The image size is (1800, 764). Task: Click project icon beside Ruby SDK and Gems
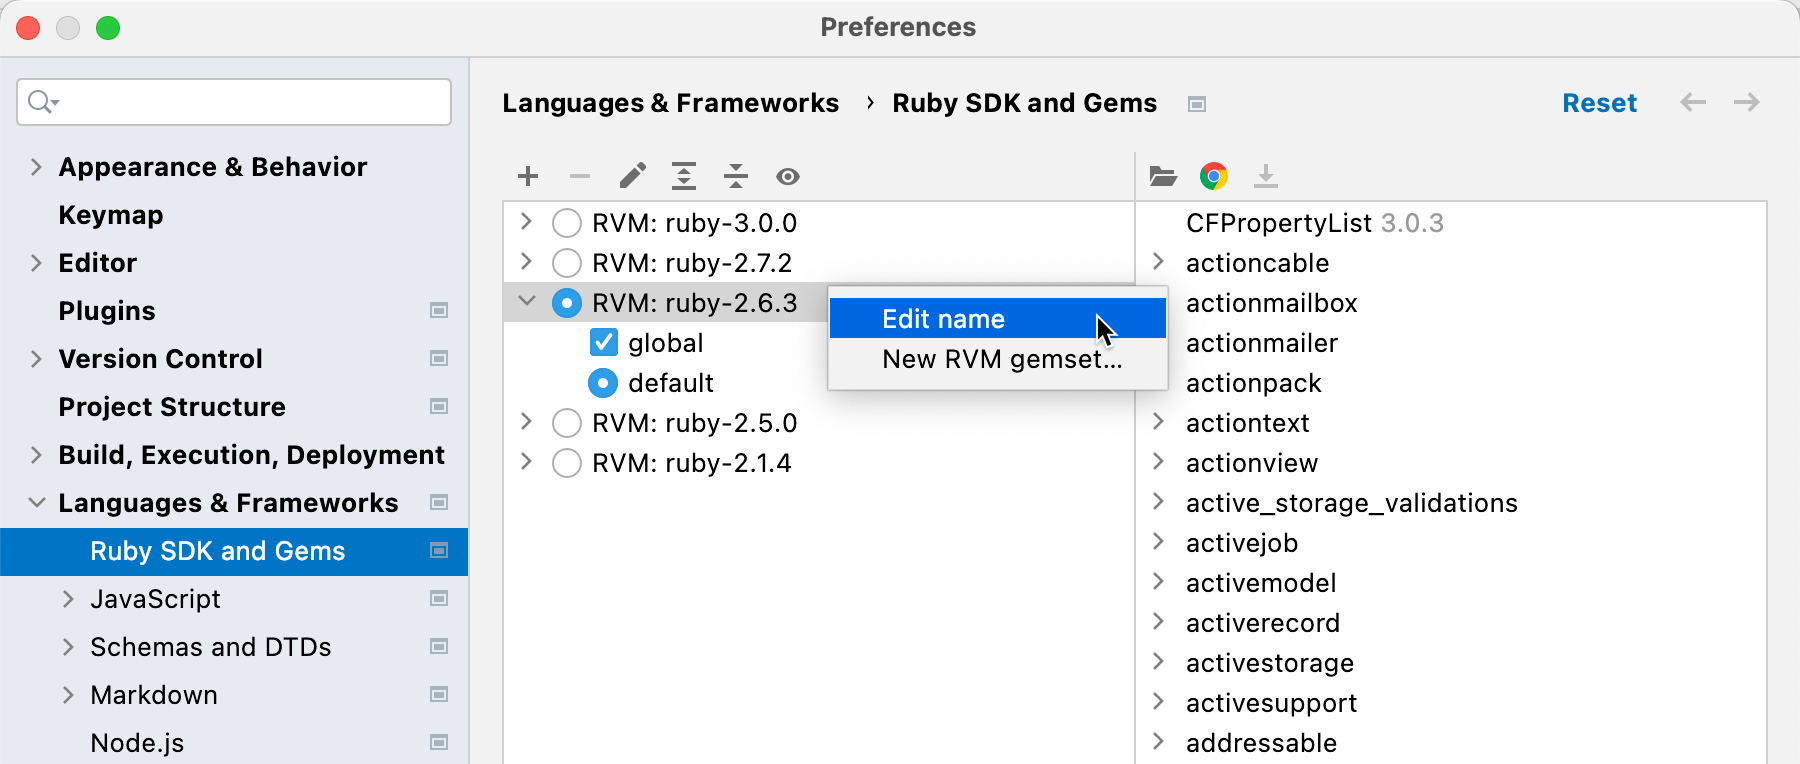point(439,551)
